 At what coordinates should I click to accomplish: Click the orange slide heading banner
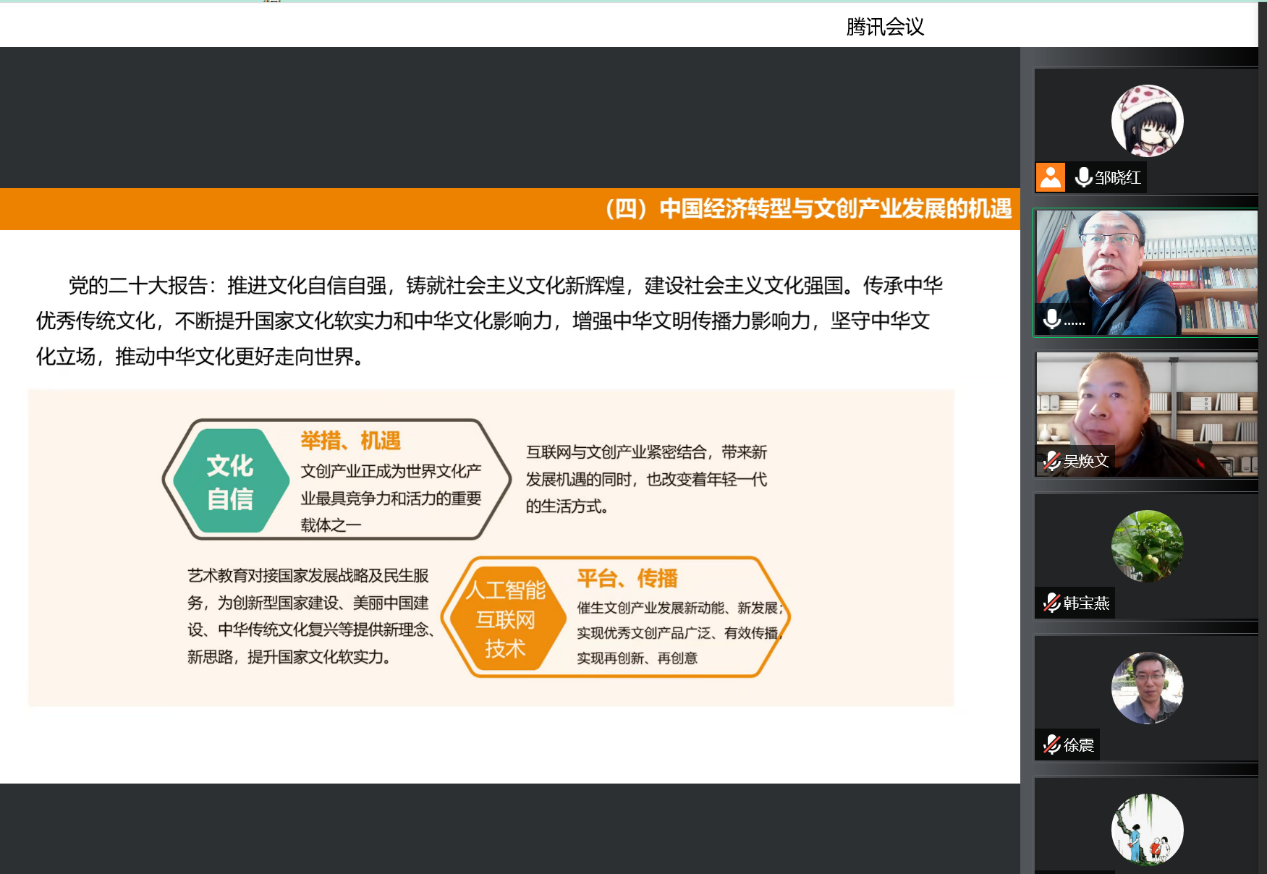pyautogui.click(x=509, y=209)
